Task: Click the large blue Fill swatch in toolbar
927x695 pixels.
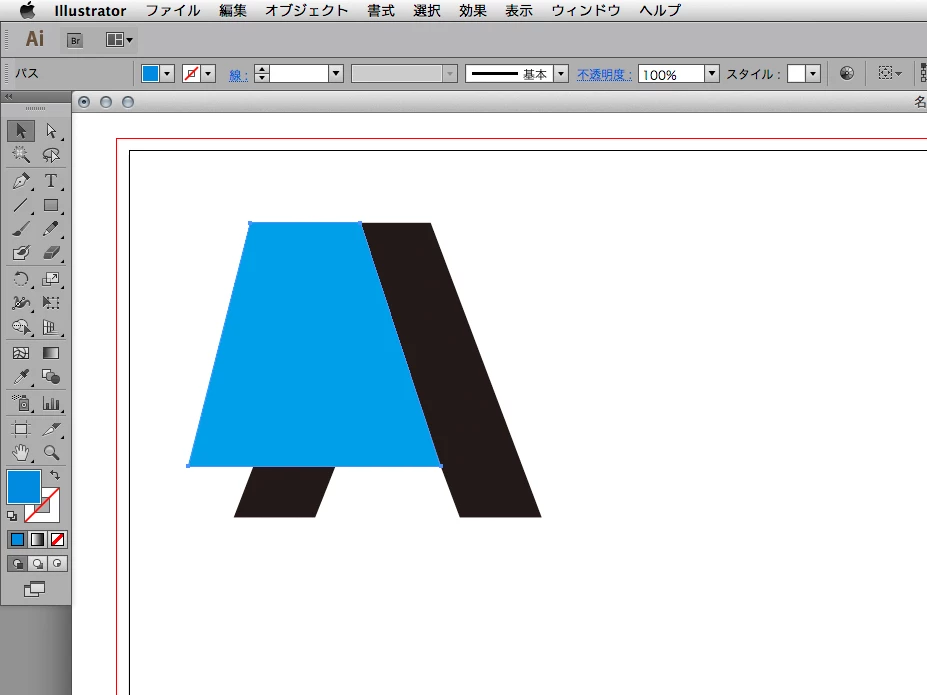Action: (24, 486)
